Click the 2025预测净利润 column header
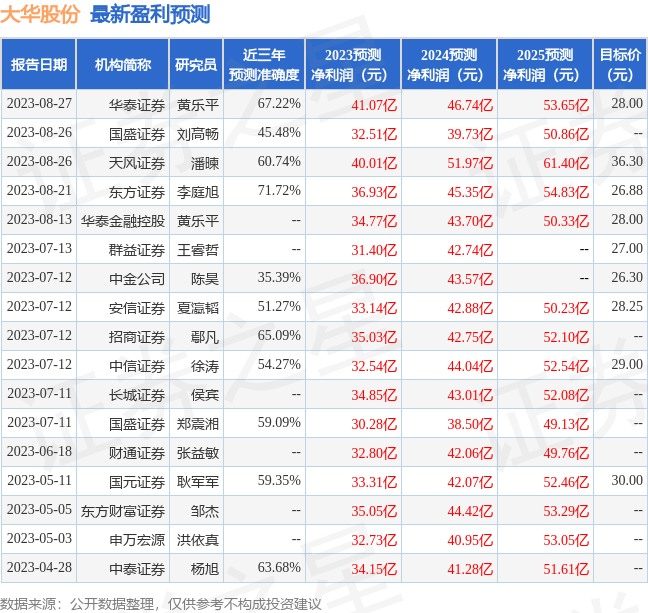This screenshot has width=648, height=613. 545,64
